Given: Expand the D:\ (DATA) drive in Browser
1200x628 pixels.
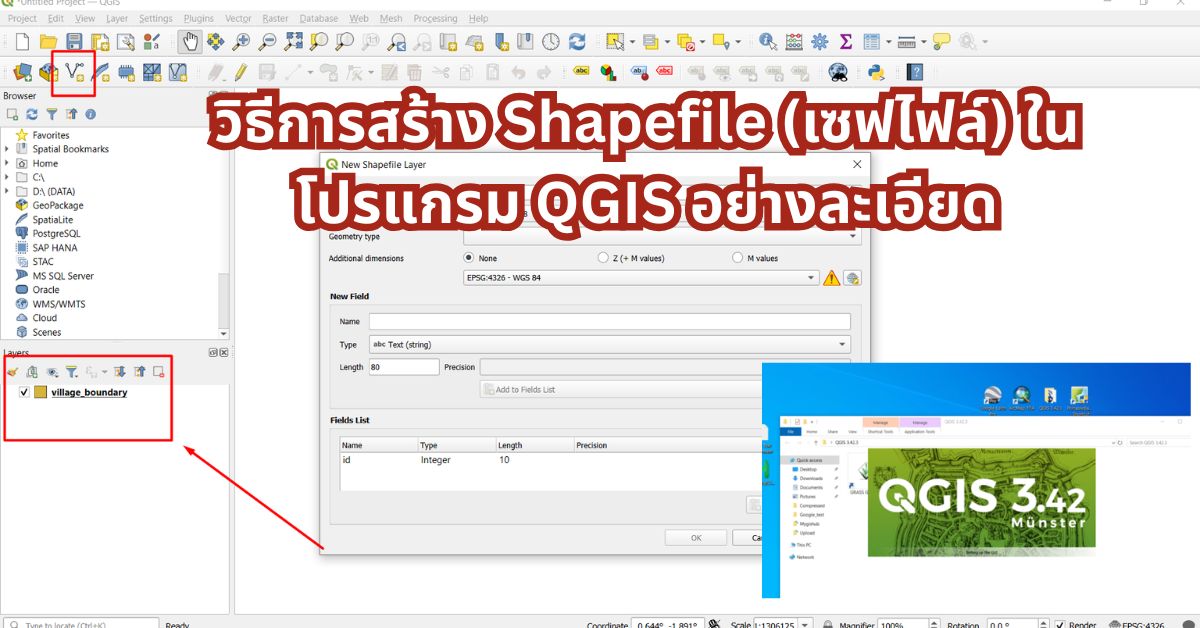Looking at the screenshot, I should click(7, 191).
